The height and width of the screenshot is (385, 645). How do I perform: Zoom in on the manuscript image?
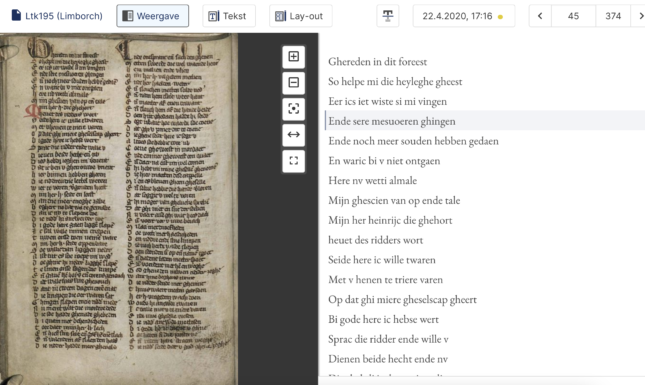coord(294,57)
